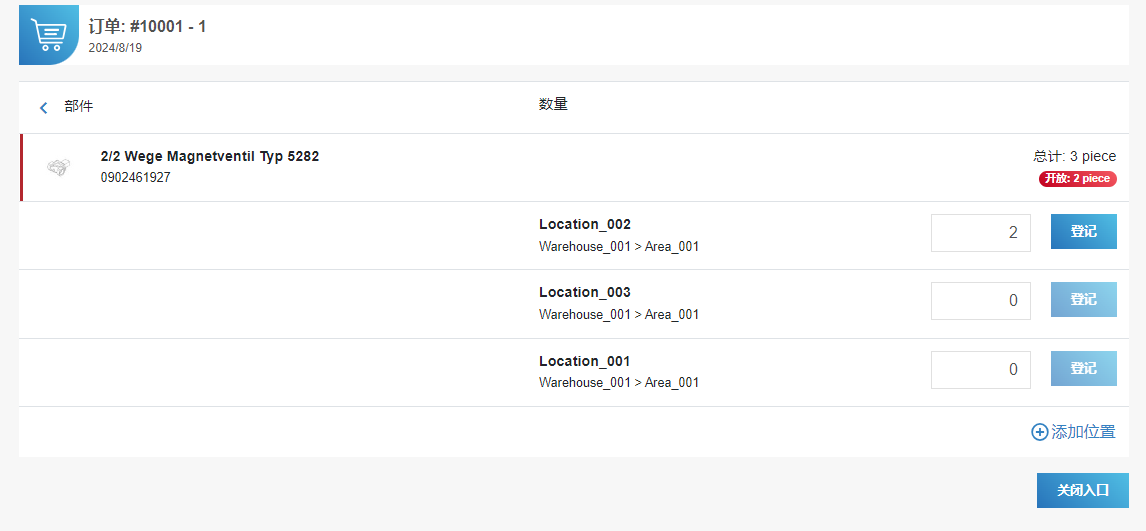Focus the quantity field for Location_002
Image resolution: width=1146 pixels, height=531 pixels.
(x=980, y=233)
